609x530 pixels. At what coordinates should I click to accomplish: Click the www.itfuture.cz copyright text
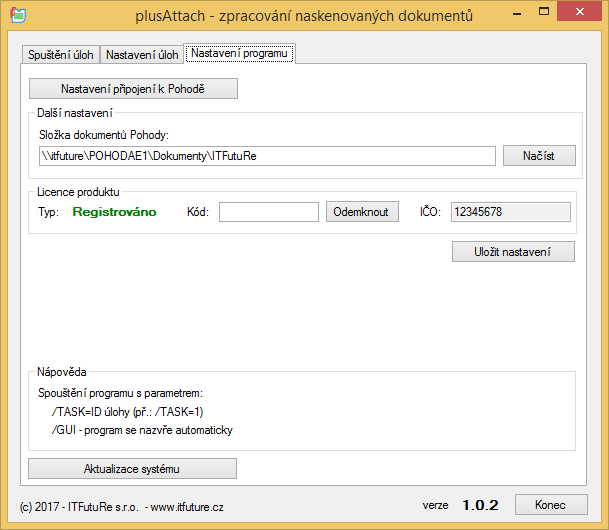187,507
